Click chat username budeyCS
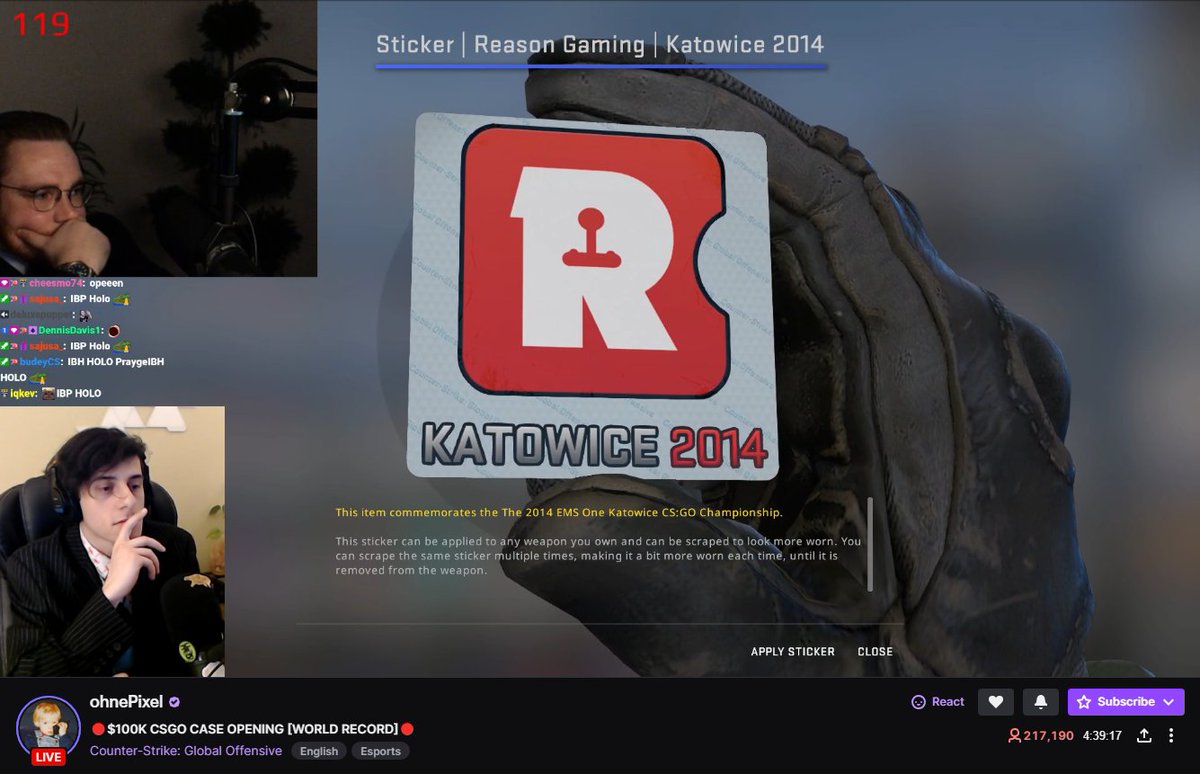This screenshot has width=1200, height=774. click(38, 362)
